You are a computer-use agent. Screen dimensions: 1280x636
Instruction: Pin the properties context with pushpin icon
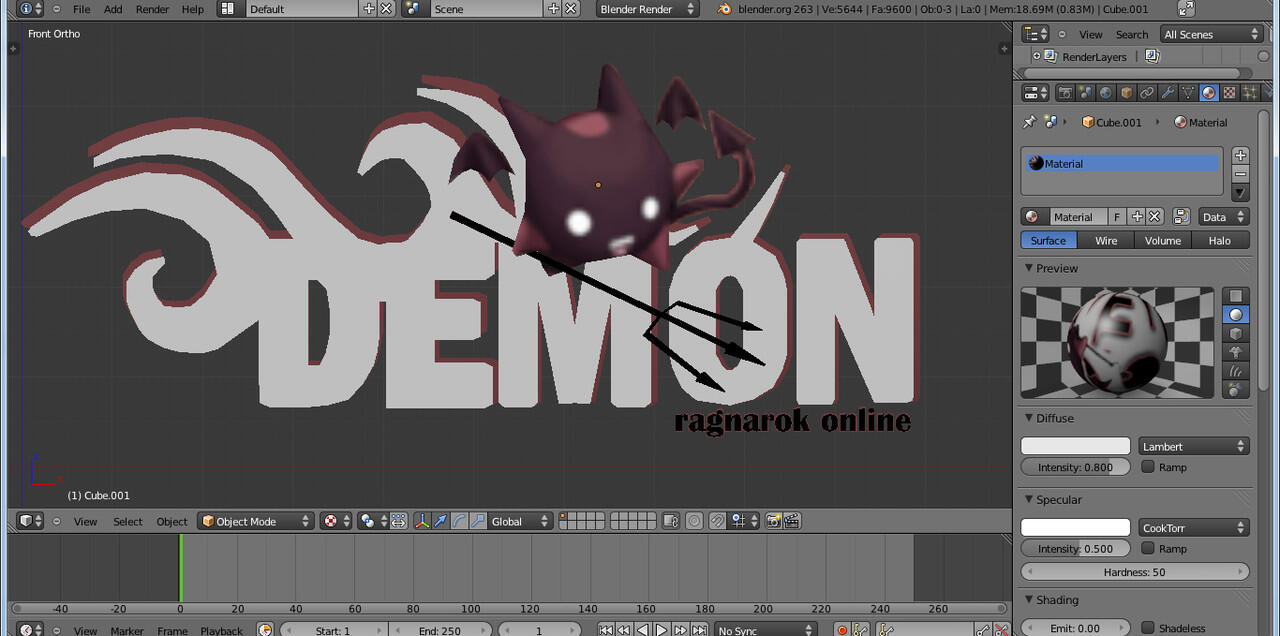pyautogui.click(x=1029, y=122)
